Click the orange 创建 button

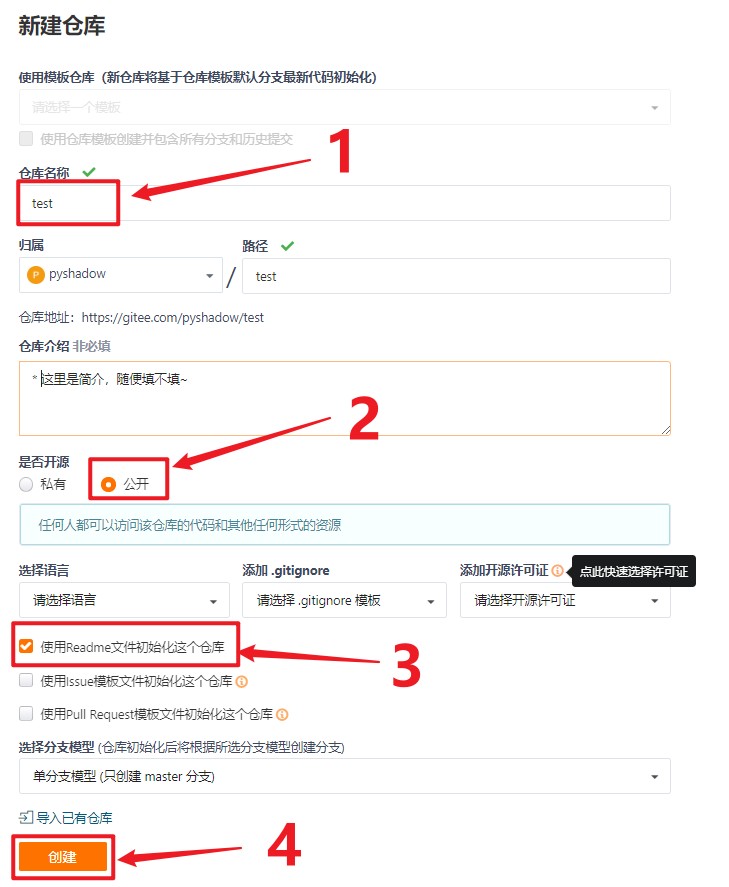(63, 856)
